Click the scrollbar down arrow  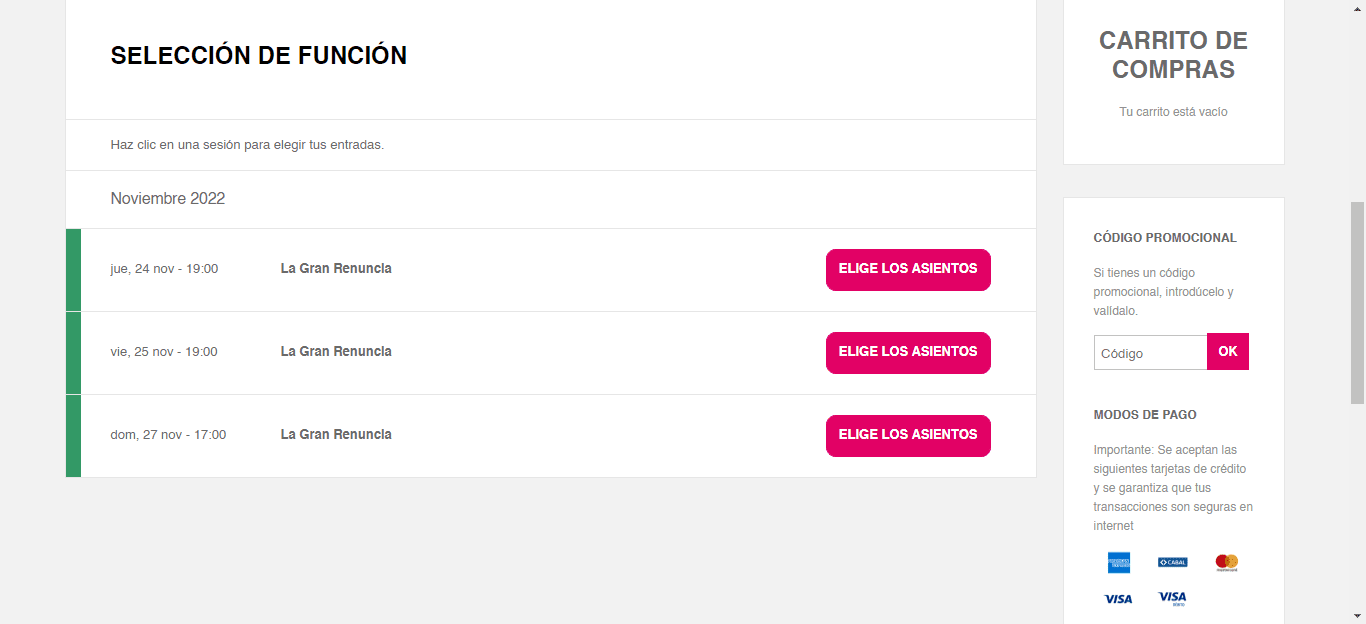[x=1357, y=617]
